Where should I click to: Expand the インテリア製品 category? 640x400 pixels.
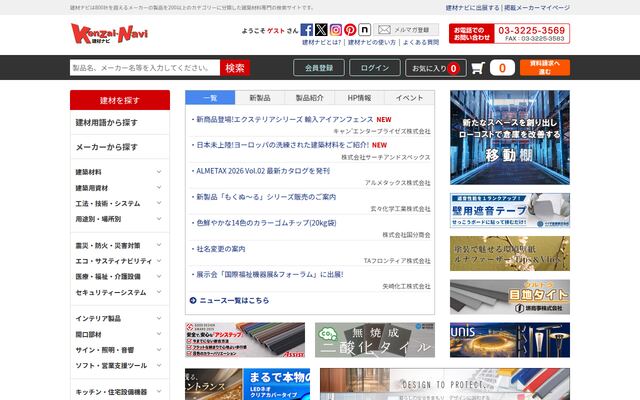point(119,318)
